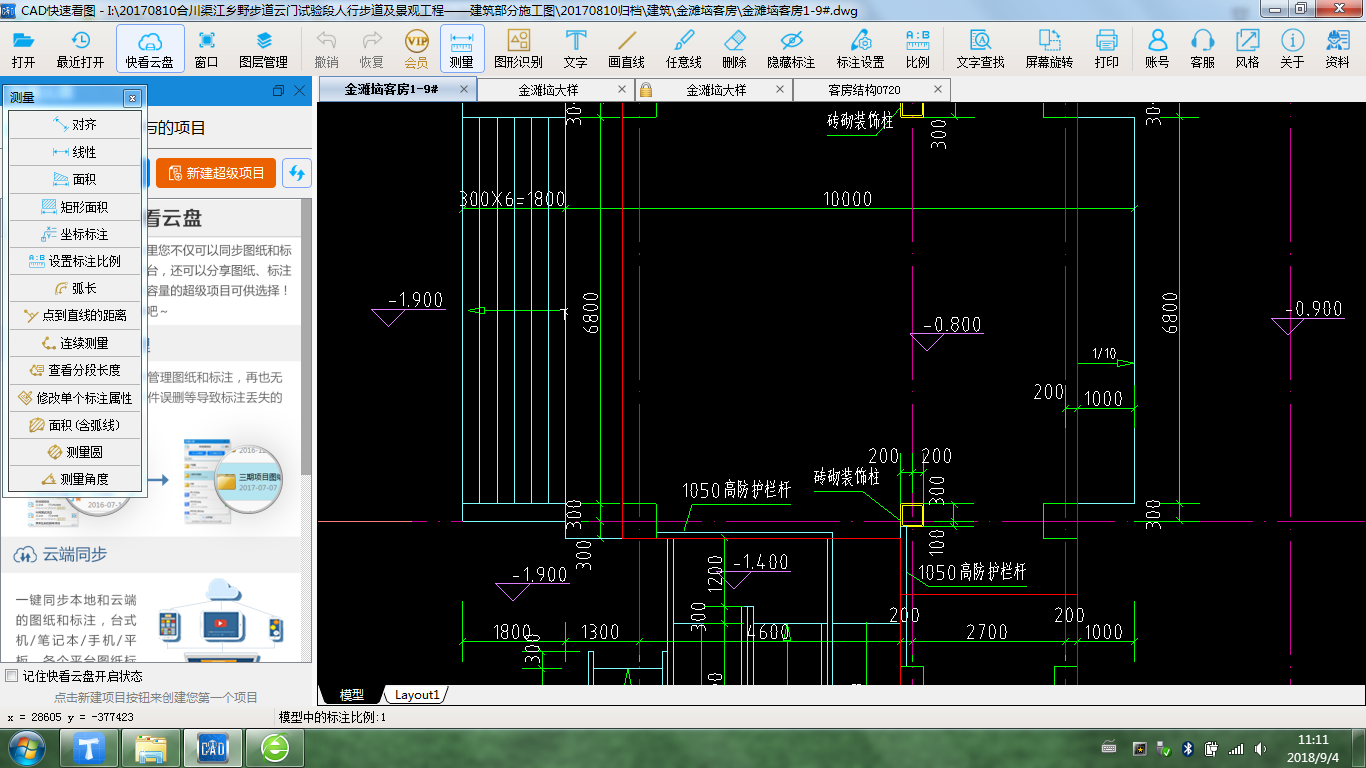Open the CAD app taskbar icon
This screenshot has height=768, width=1366.
213,748
